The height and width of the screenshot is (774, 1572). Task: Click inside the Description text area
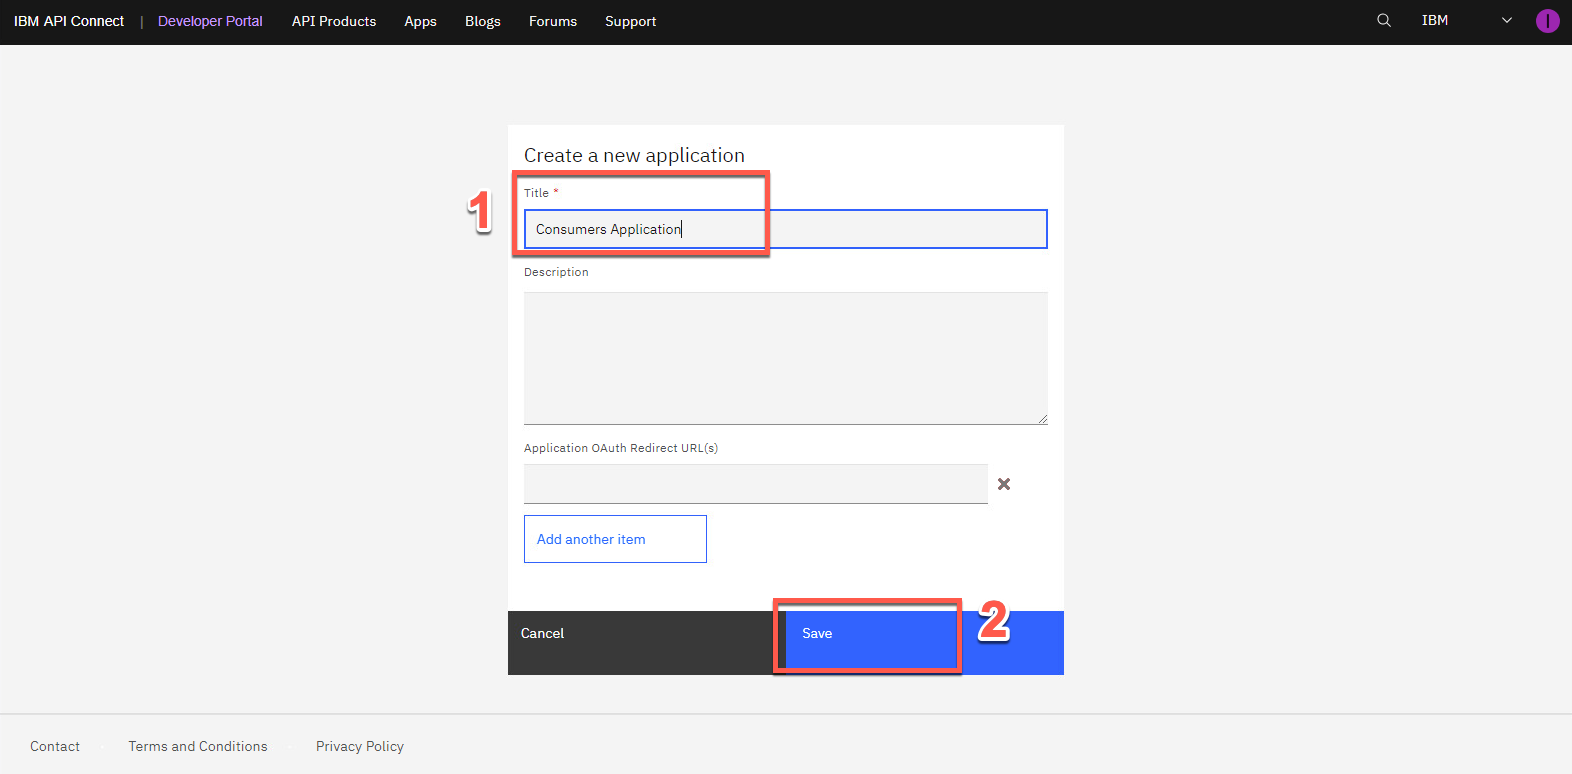pos(785,358)
